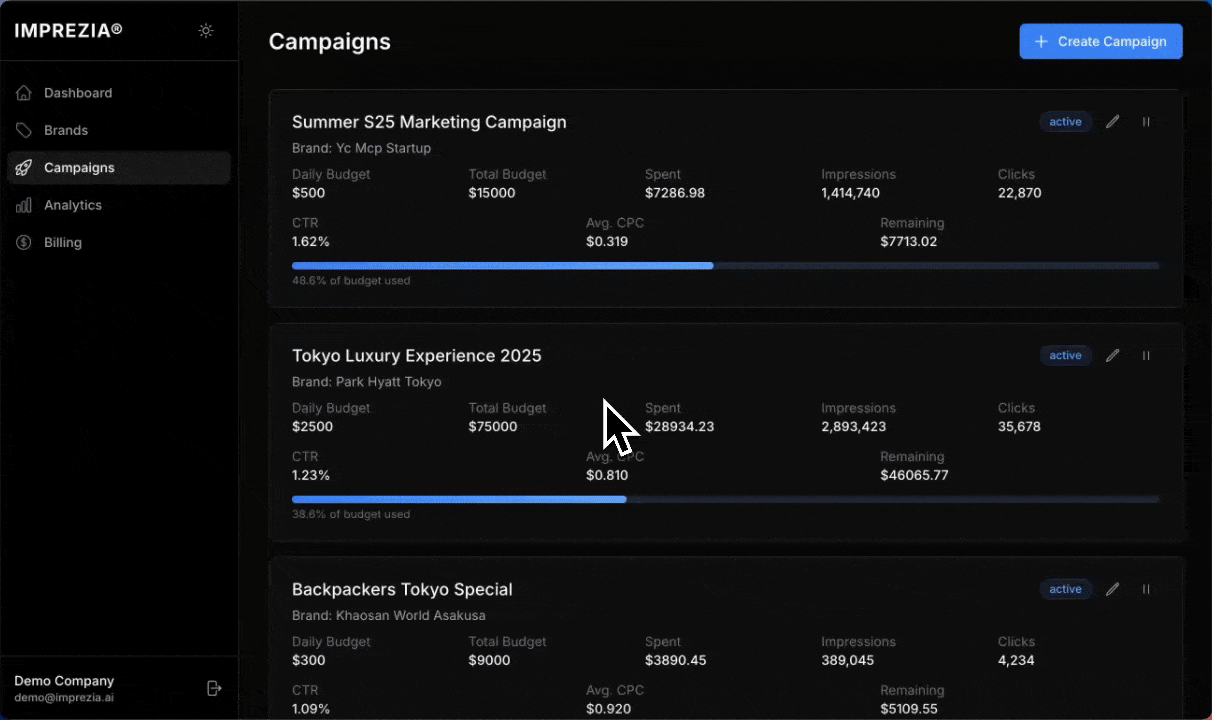Screen dimensions: 1212x720
Task: Click active badge on Backpackers Tokyo Special
Action: click(1065, 590)
